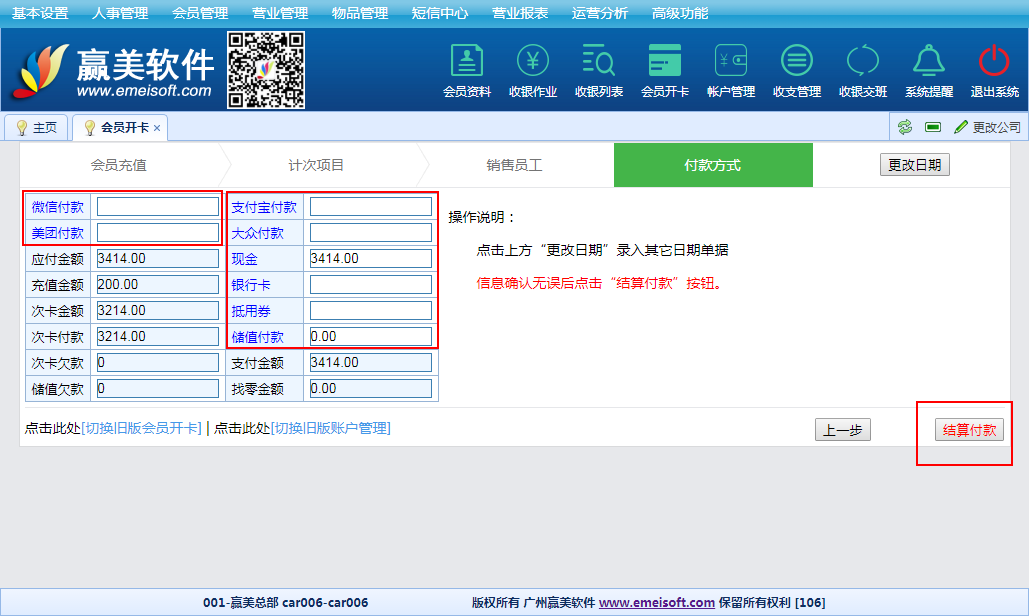Screen dimensions: 1029x616
Task: Click the green refresh icon near 更改公司
Action: coord(905,127)
